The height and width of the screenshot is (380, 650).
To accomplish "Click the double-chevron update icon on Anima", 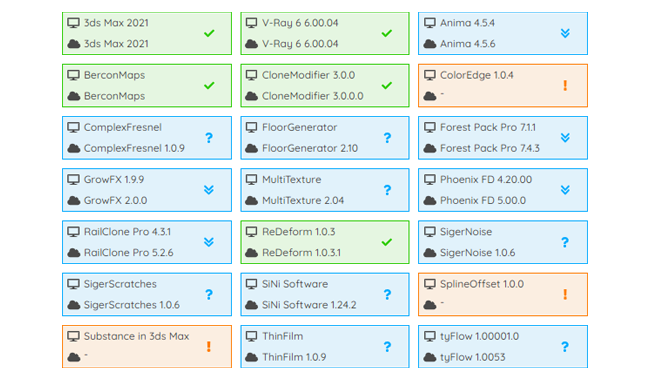I will tap(565, 33).
